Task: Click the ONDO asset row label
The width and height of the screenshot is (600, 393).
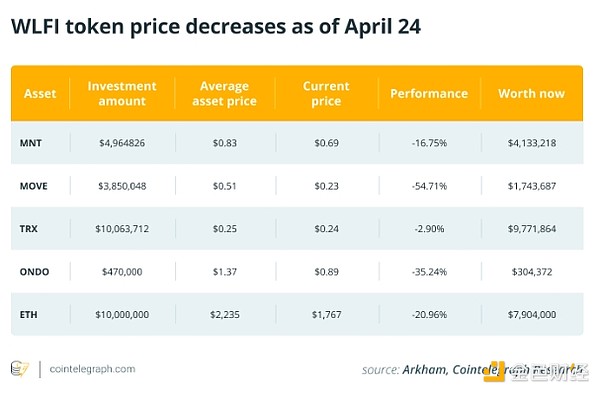Action: 34,272
